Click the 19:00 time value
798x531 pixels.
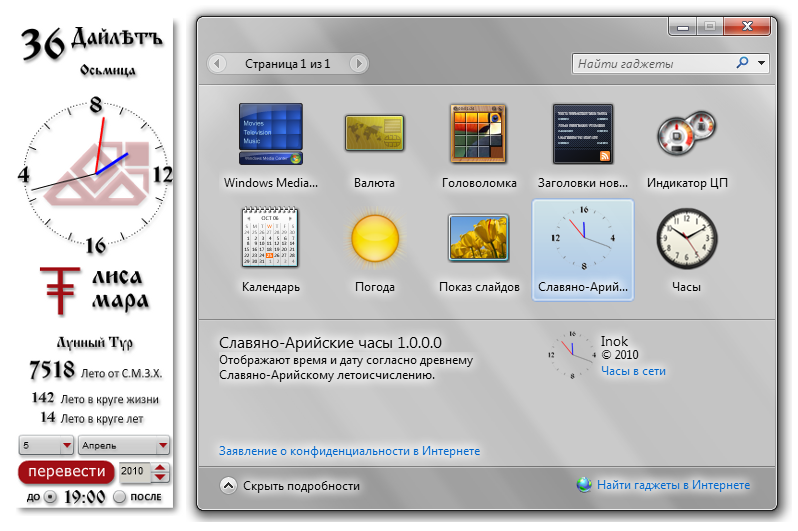tap(84, 497)
